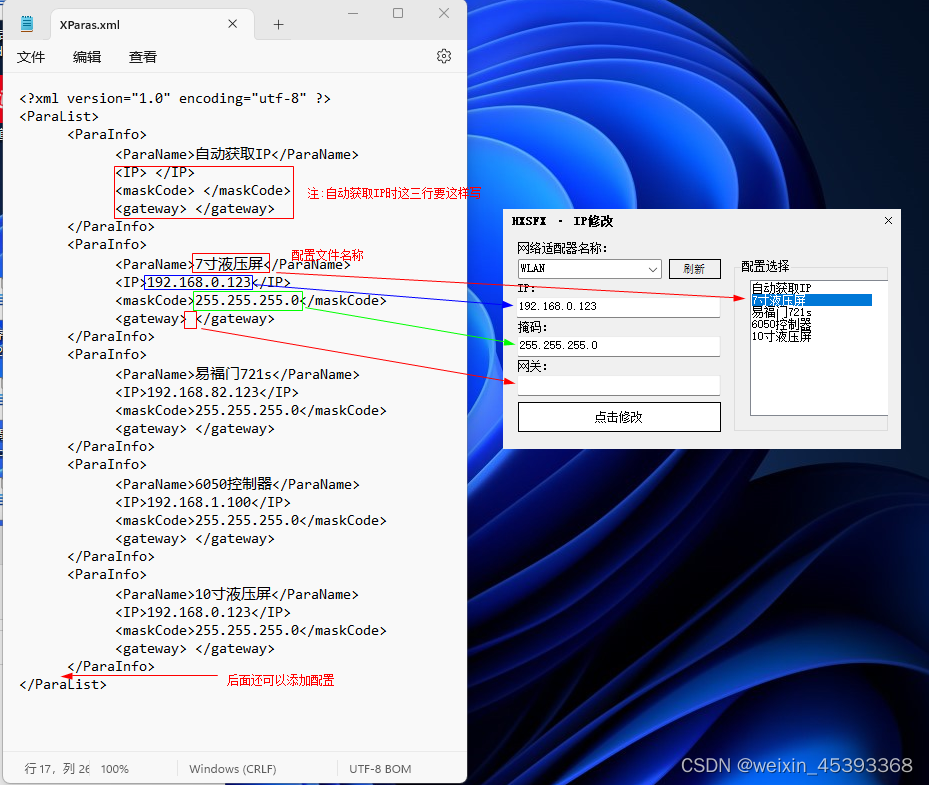The height and width of the screenshot is (785, 929).
Task: Maximize the Notepad window
Action: (398, 13)
